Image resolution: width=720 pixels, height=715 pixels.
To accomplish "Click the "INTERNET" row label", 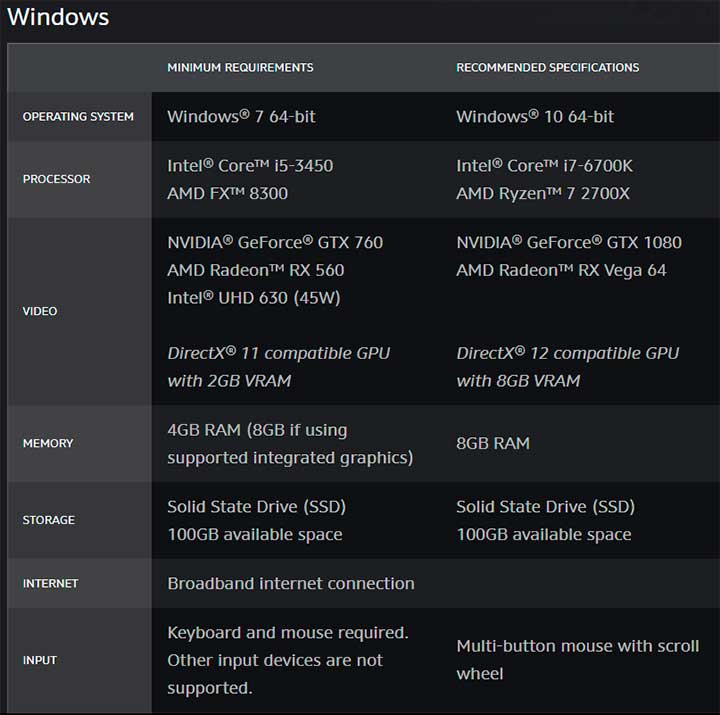I will click(51, 583).
